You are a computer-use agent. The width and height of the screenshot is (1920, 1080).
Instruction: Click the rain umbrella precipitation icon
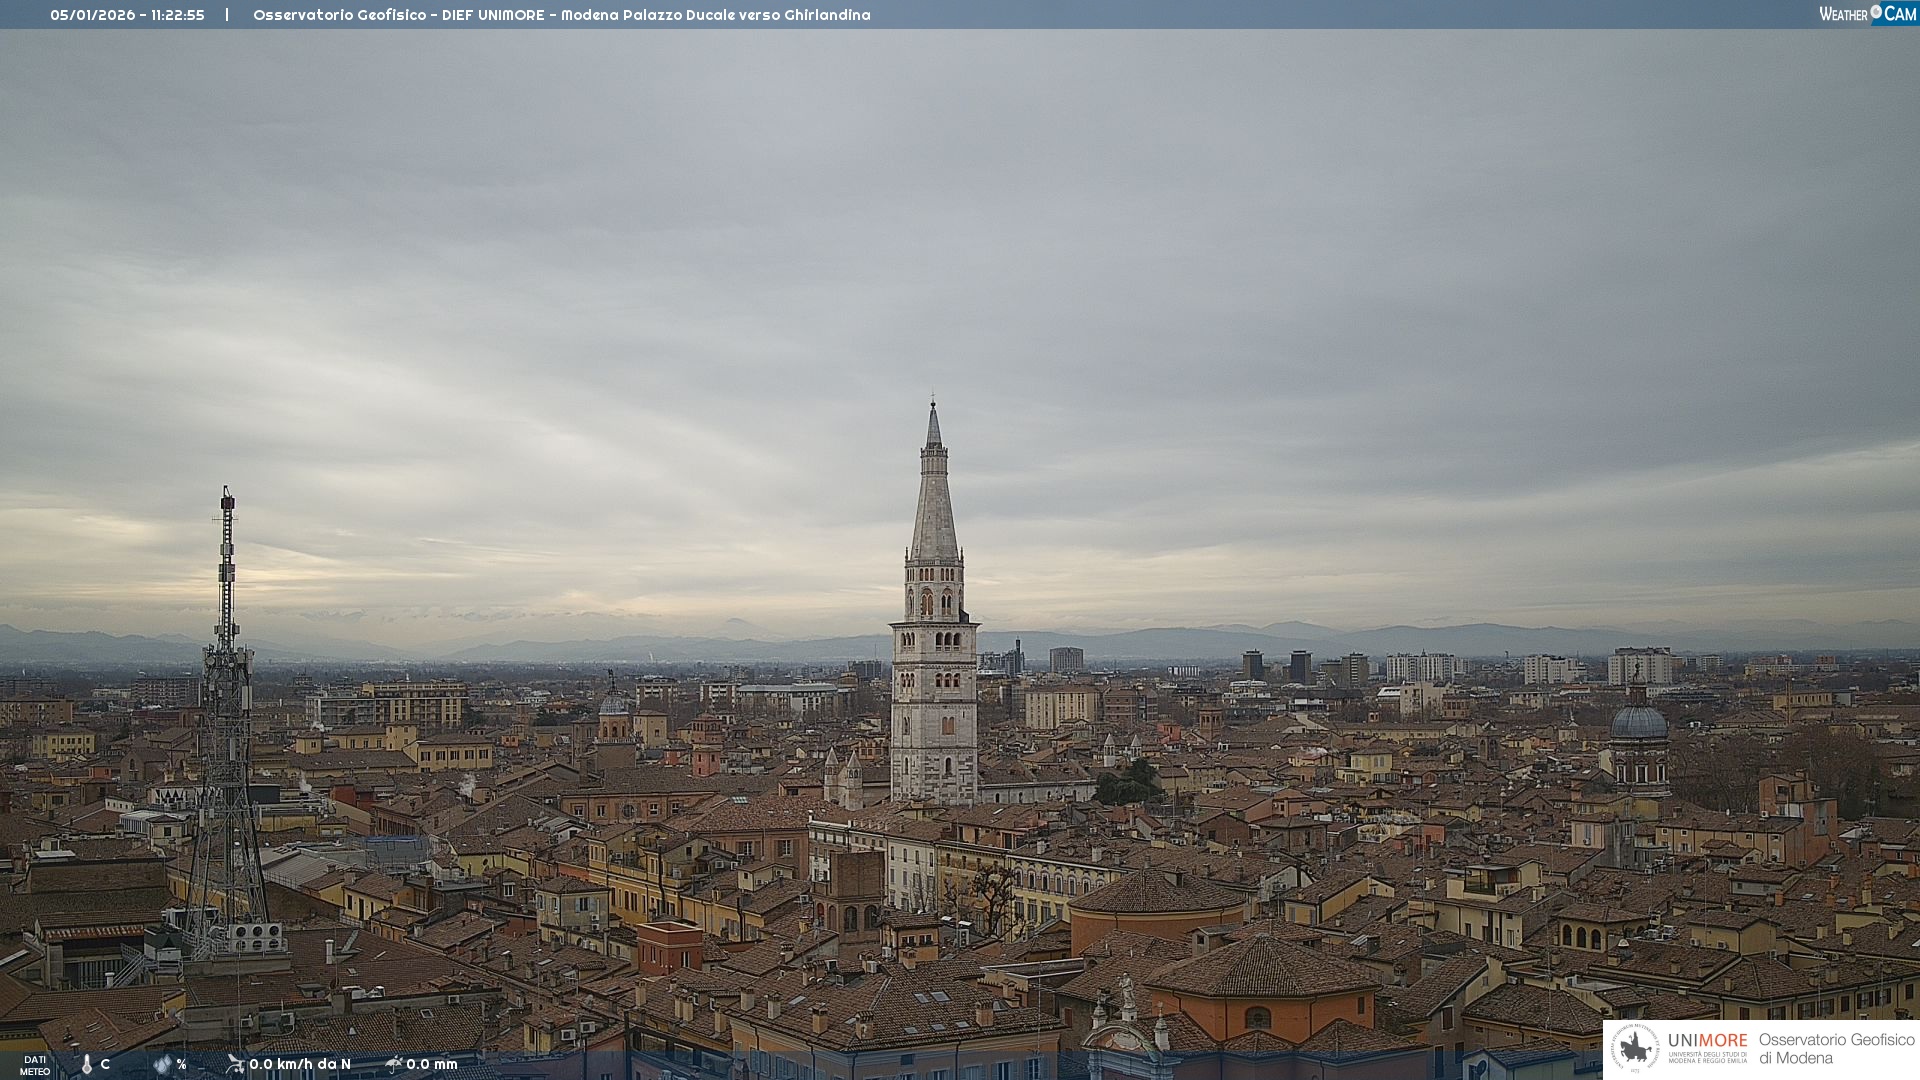pyautogui.click(x=393, y=1064)
